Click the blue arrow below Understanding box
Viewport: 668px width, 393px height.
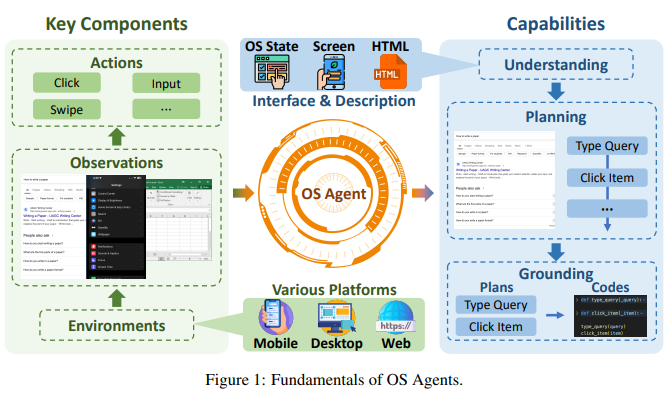(x=556, y=91)
